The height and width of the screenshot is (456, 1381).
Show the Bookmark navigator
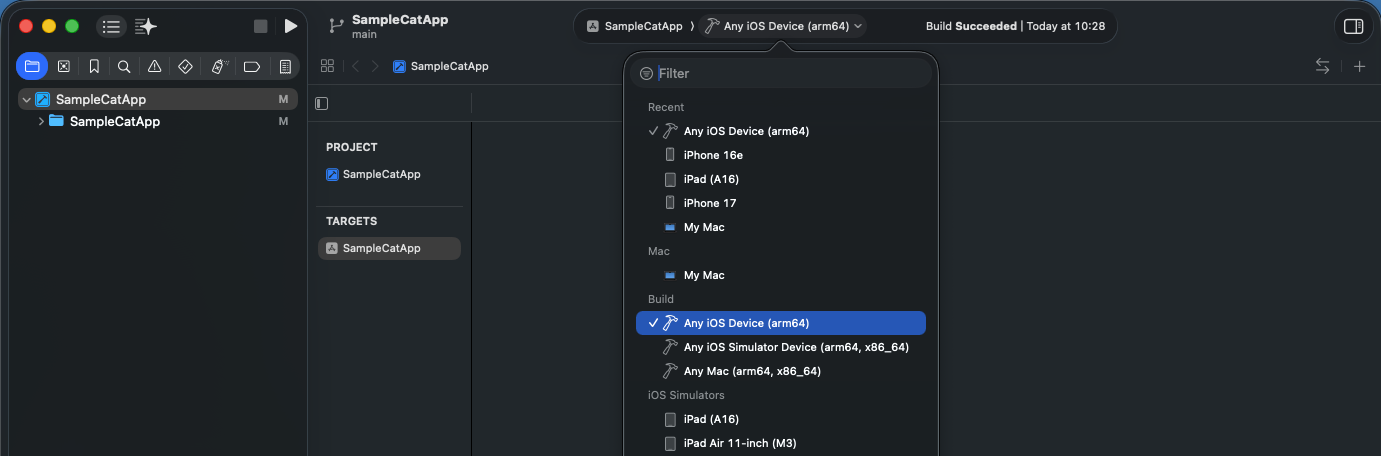coord(94,66)
